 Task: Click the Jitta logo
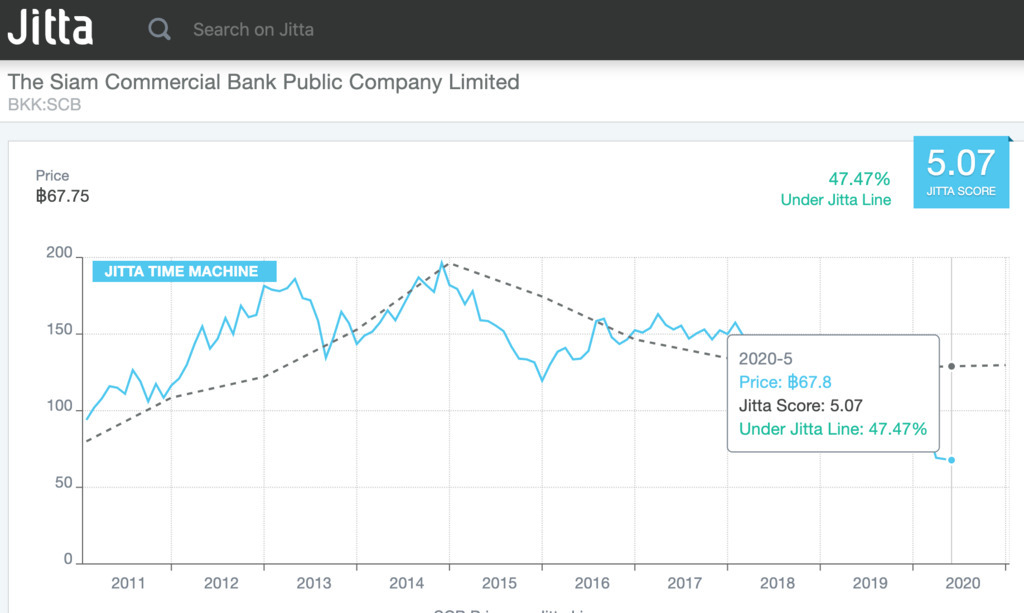click(50, 28)
